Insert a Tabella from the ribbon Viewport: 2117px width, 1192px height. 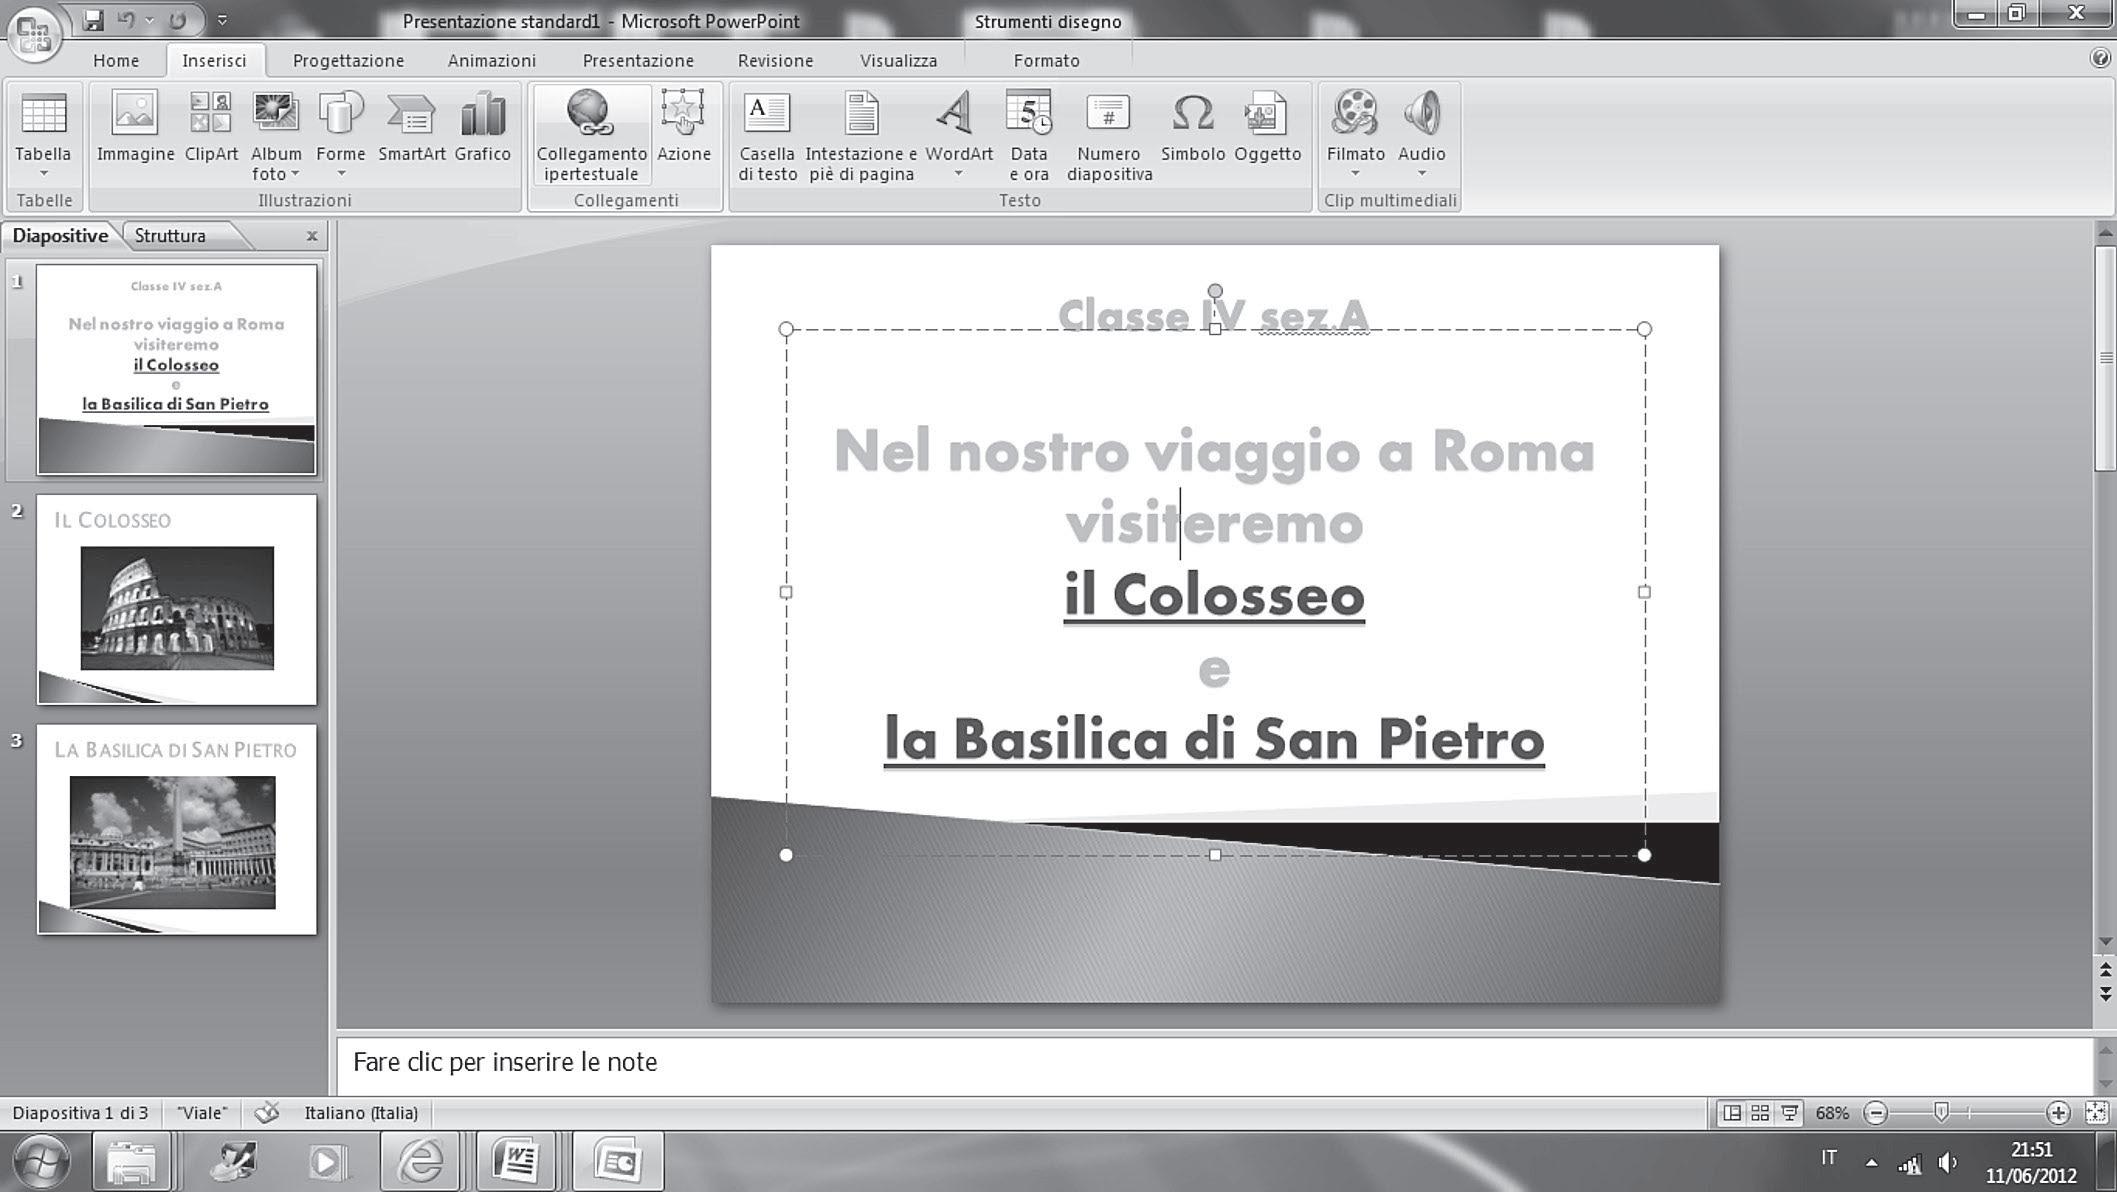click(x=43, y=128)
